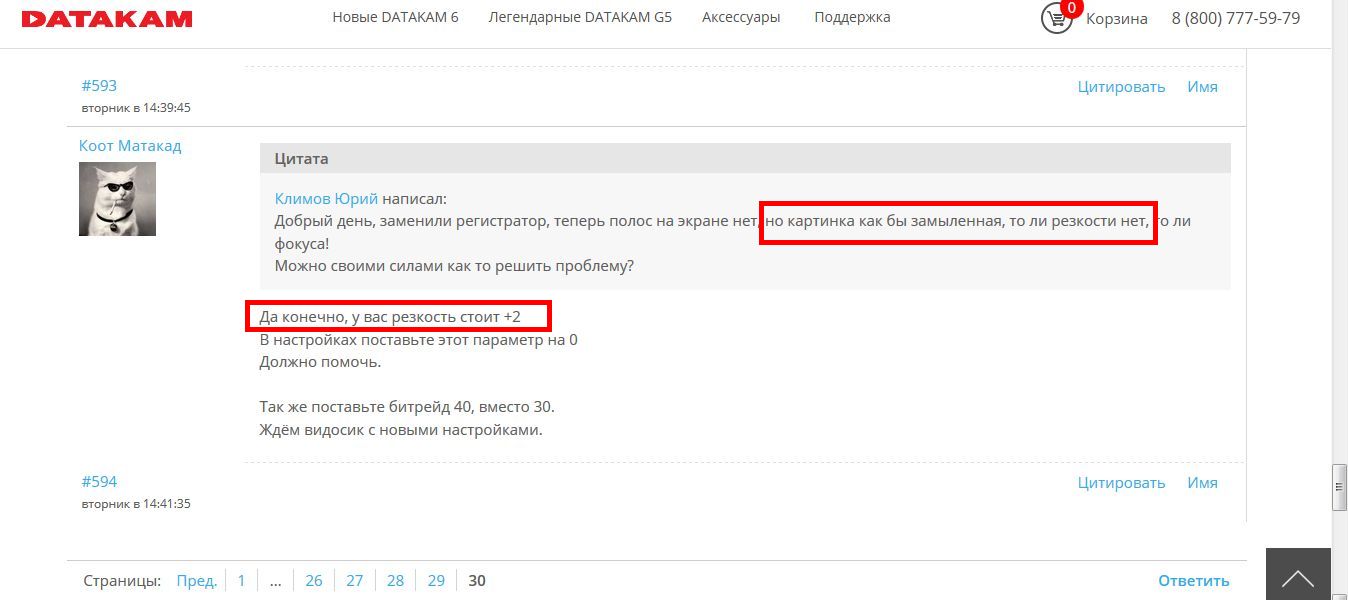1348x600 pixels.
Task: Click the Корзина cart link
Action: click(x=1116, y=18)
